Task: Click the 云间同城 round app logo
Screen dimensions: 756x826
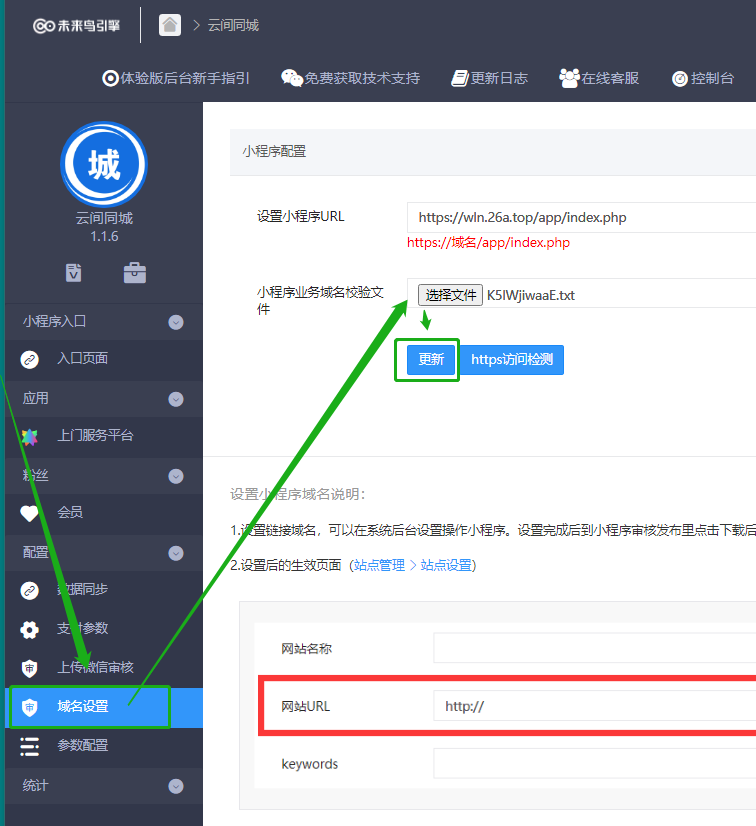Action: (104, 165)
